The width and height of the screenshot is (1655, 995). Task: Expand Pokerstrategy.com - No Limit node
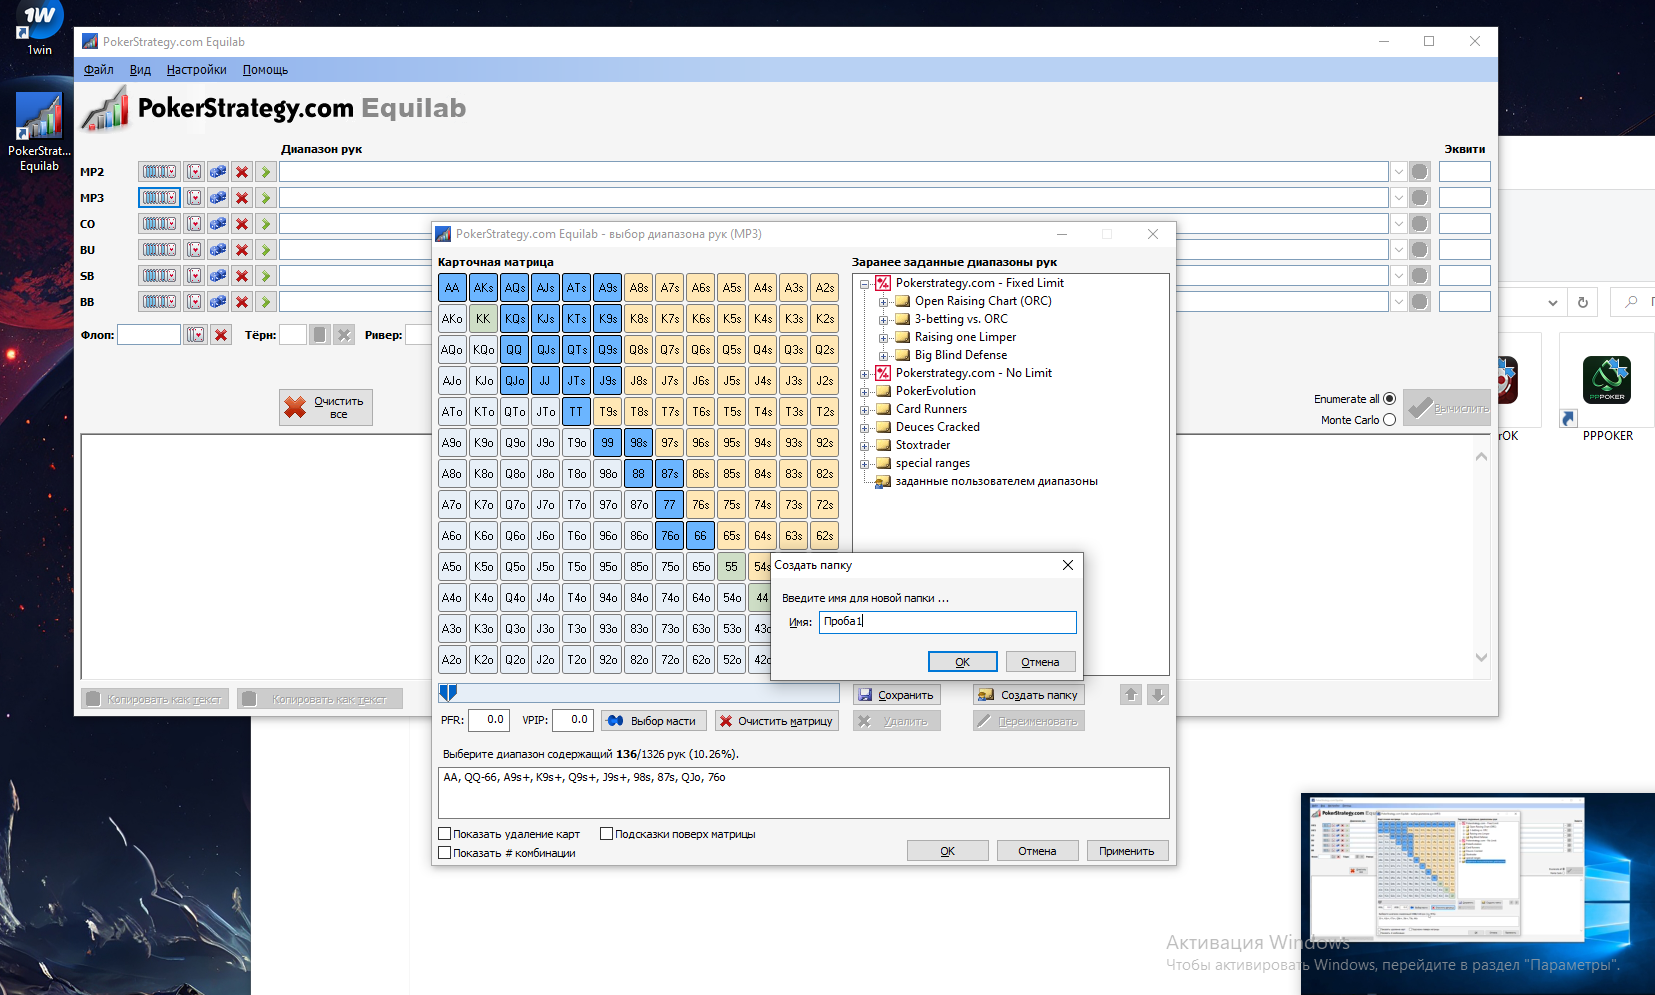pos(864,374)
